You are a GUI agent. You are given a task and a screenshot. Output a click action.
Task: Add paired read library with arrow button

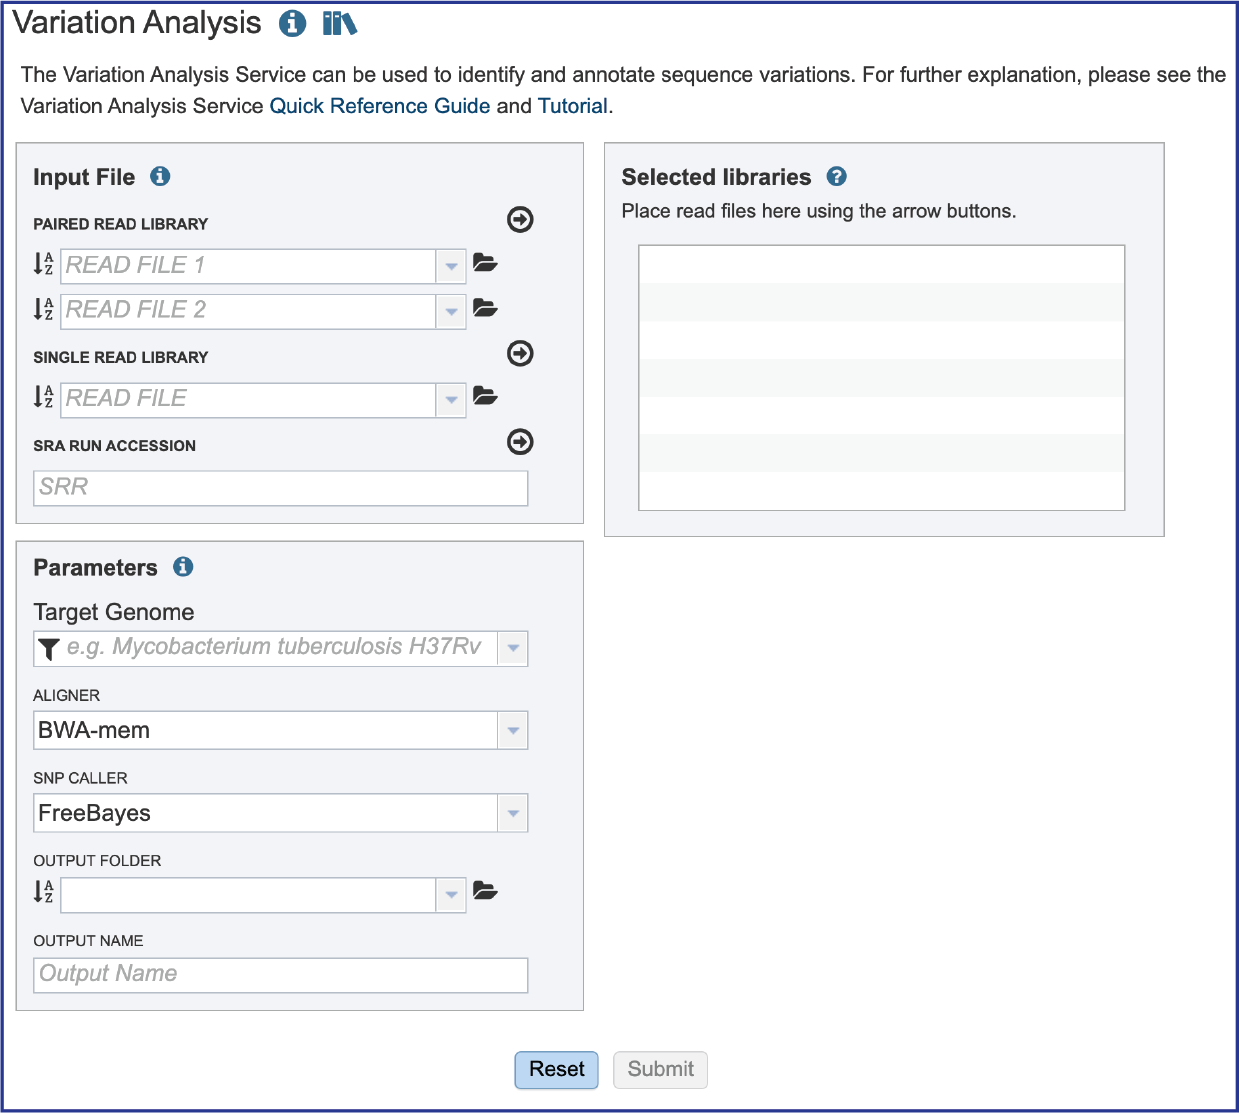[520, 219]
